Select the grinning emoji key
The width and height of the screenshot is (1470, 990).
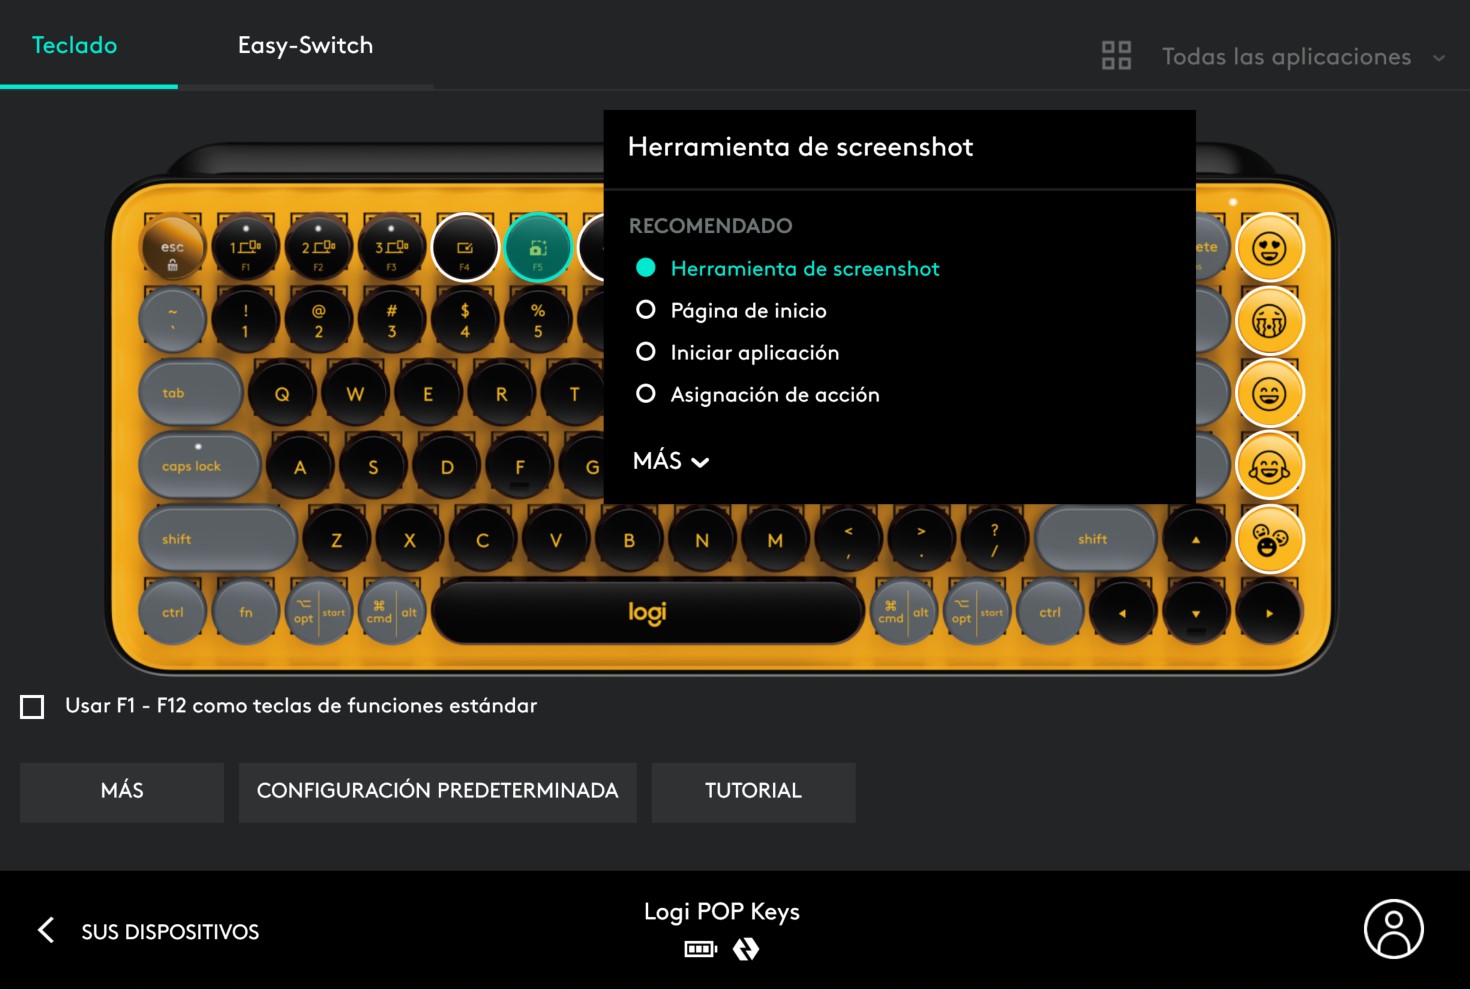tap(1269, 394)
